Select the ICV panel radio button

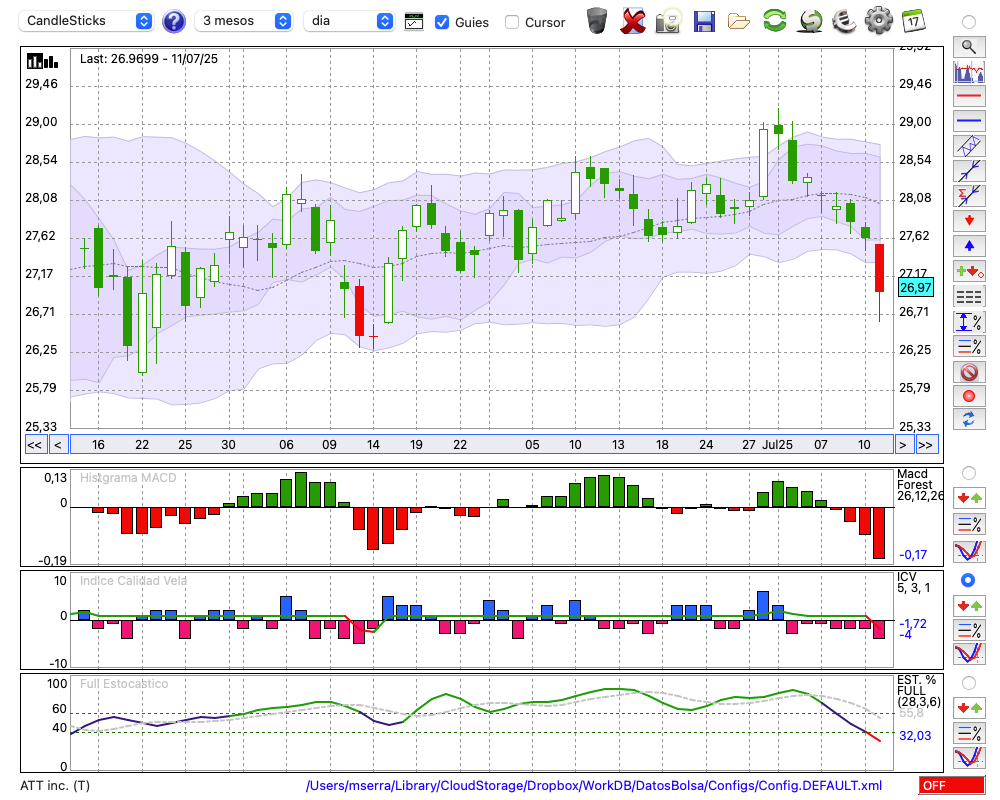[969, 580]
